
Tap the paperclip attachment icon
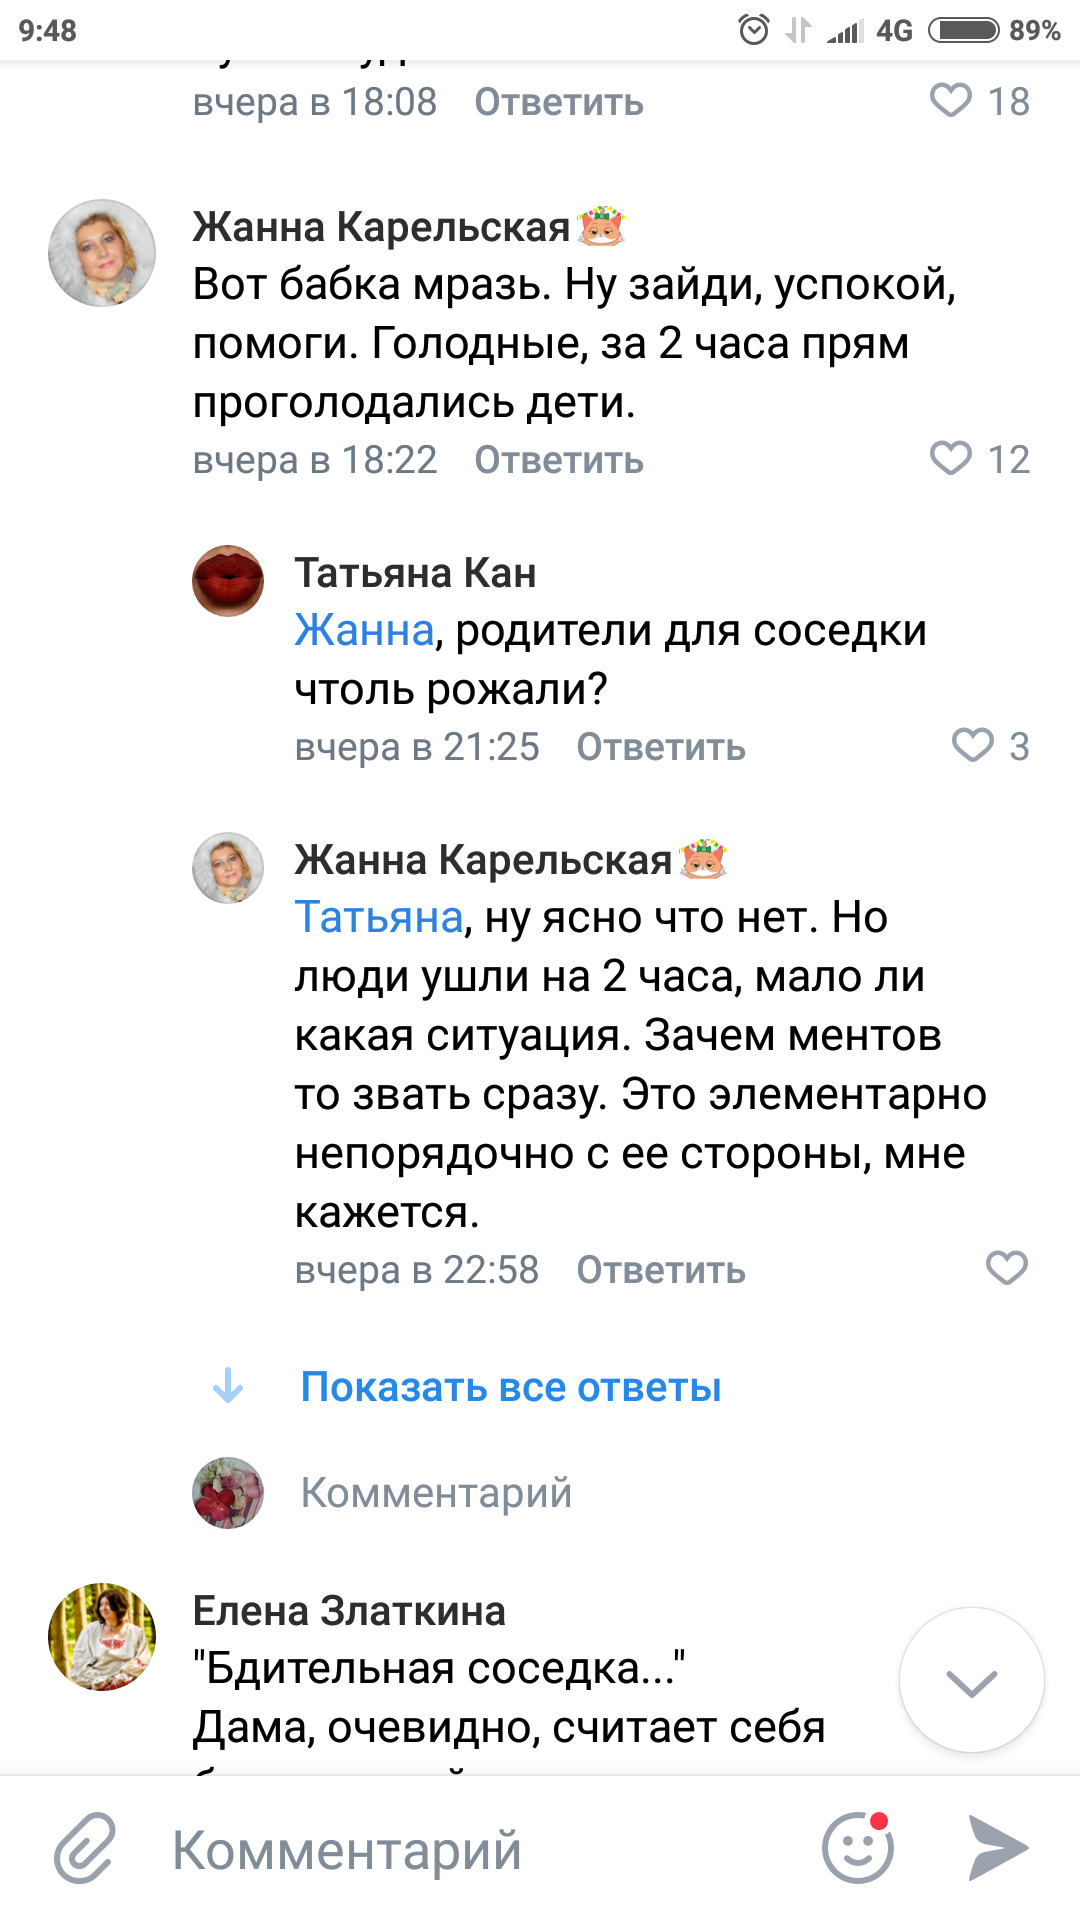(85, 1848)
